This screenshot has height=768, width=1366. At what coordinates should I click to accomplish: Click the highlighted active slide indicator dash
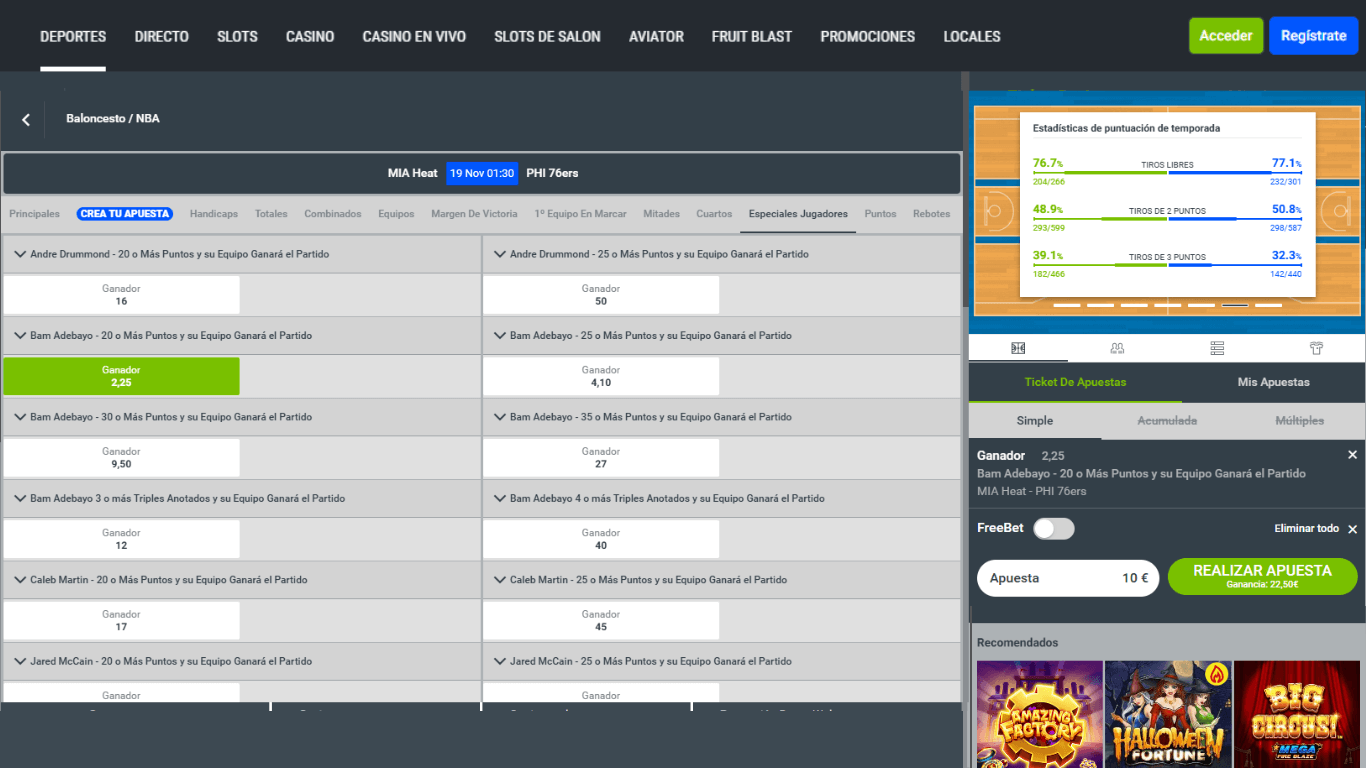point(1235,305)
